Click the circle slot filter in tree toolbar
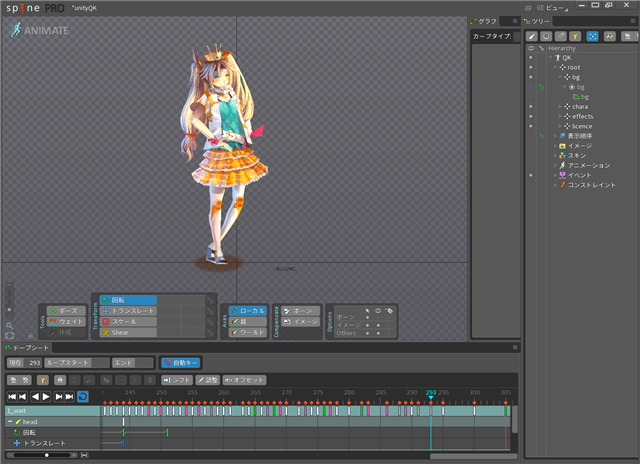Screen dimensions: 640x464 tap(546, 36)
